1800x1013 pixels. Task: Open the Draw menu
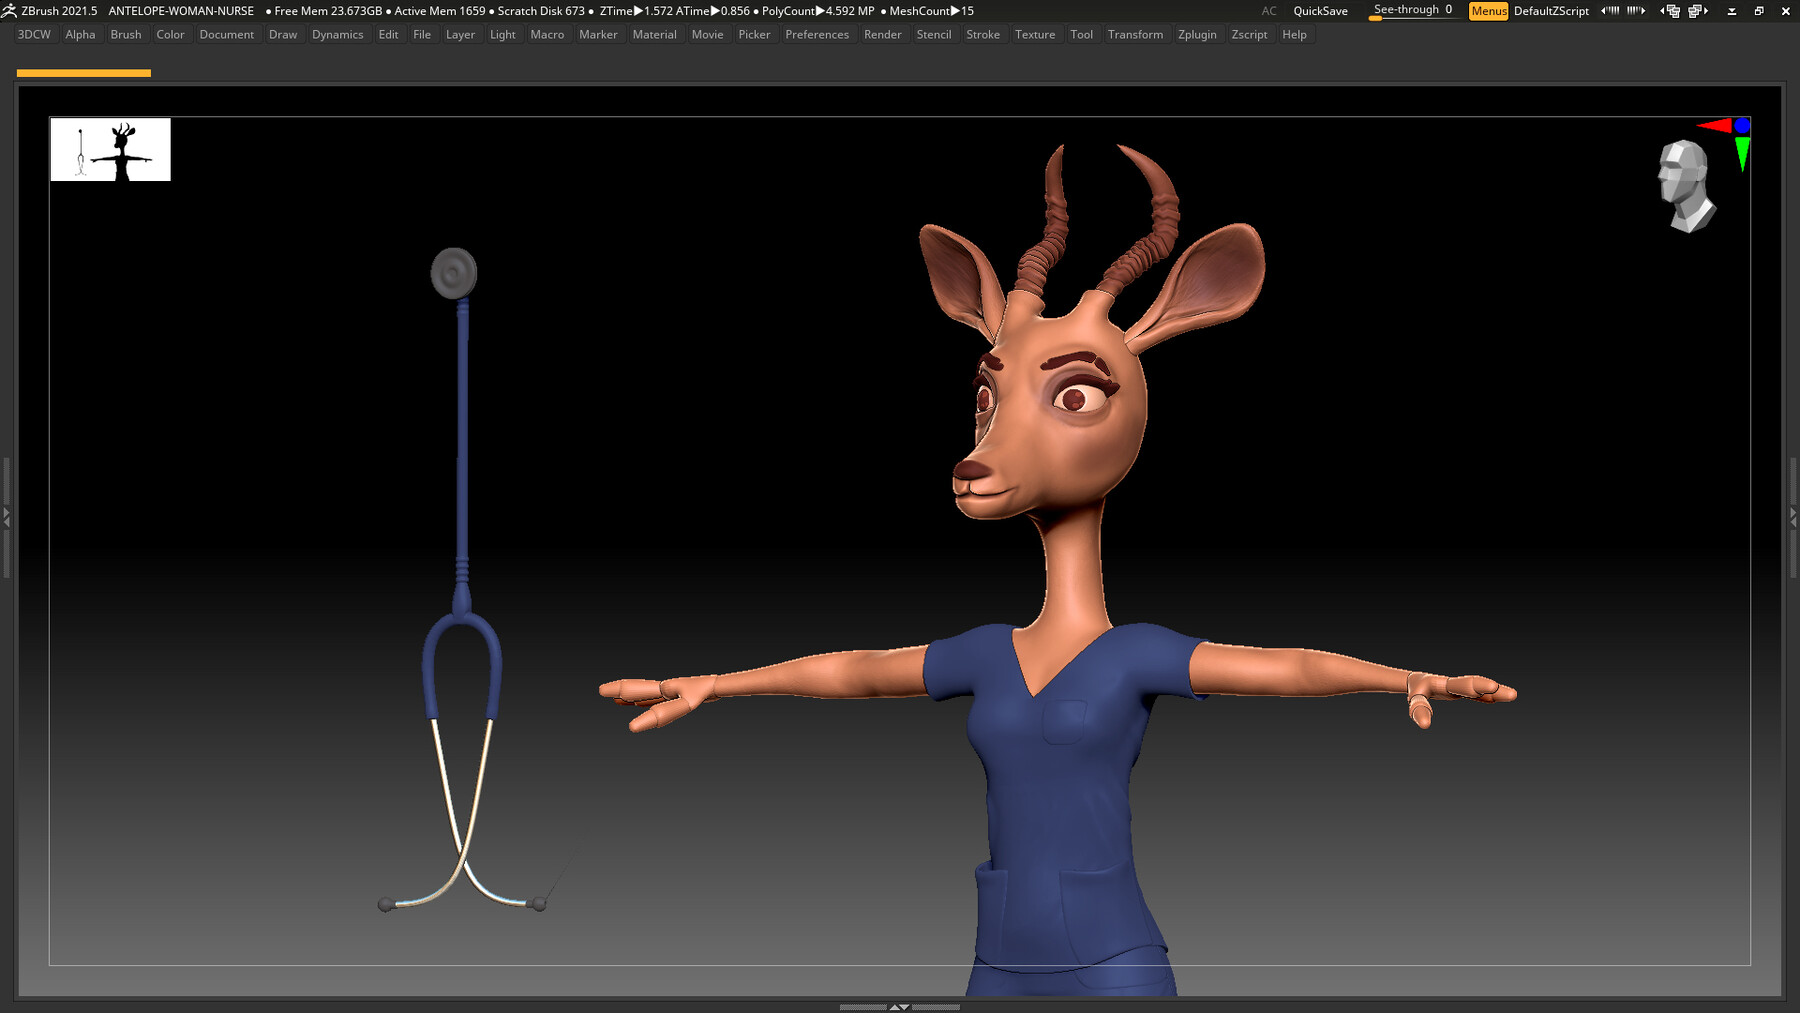click(x=283, y=34)
